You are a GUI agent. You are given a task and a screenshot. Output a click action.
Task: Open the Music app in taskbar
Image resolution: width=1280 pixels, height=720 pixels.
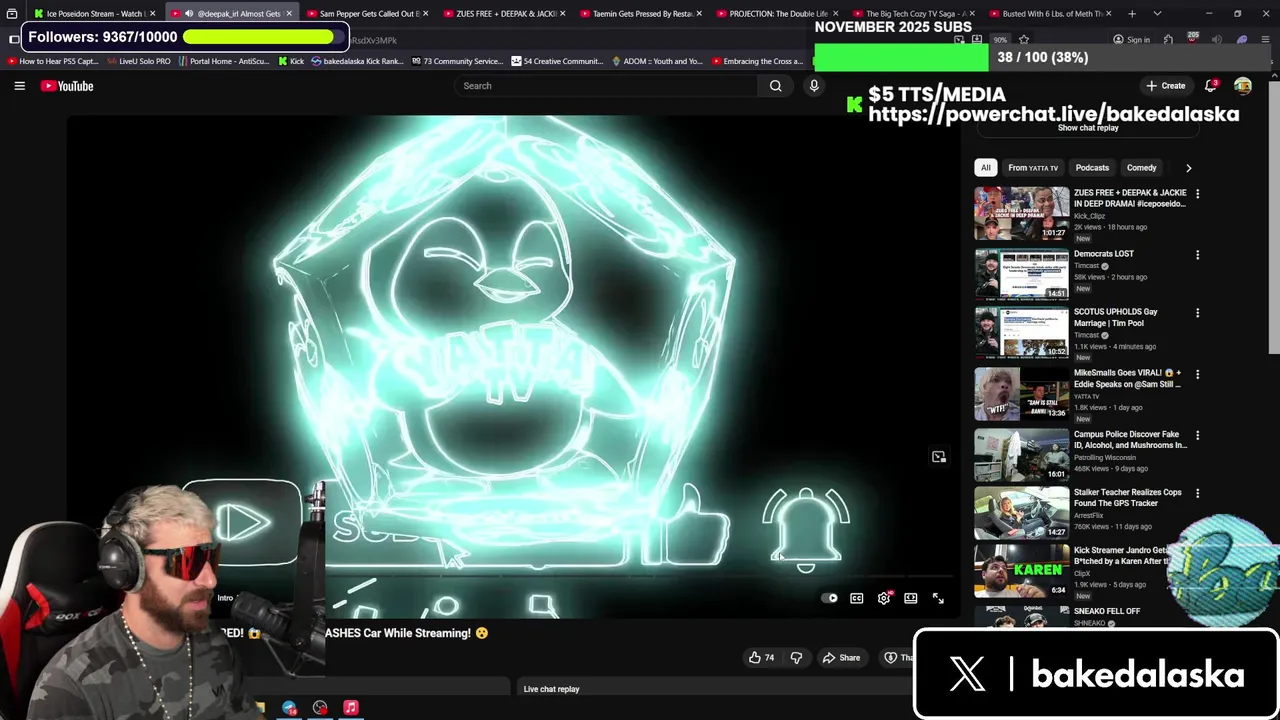pos(351,707)
